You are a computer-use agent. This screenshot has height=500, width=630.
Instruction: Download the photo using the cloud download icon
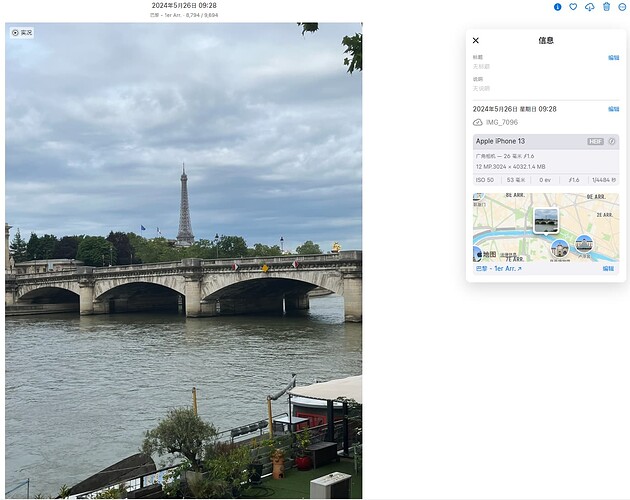tap(589, 7)
